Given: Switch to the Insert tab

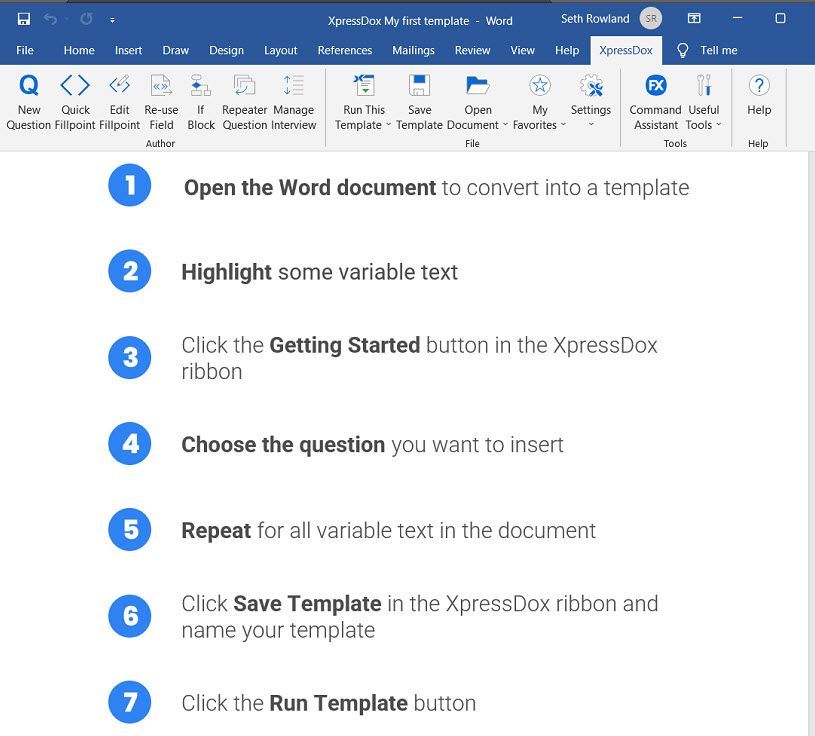Looking at the screenshot, I should tap(128, 50).
